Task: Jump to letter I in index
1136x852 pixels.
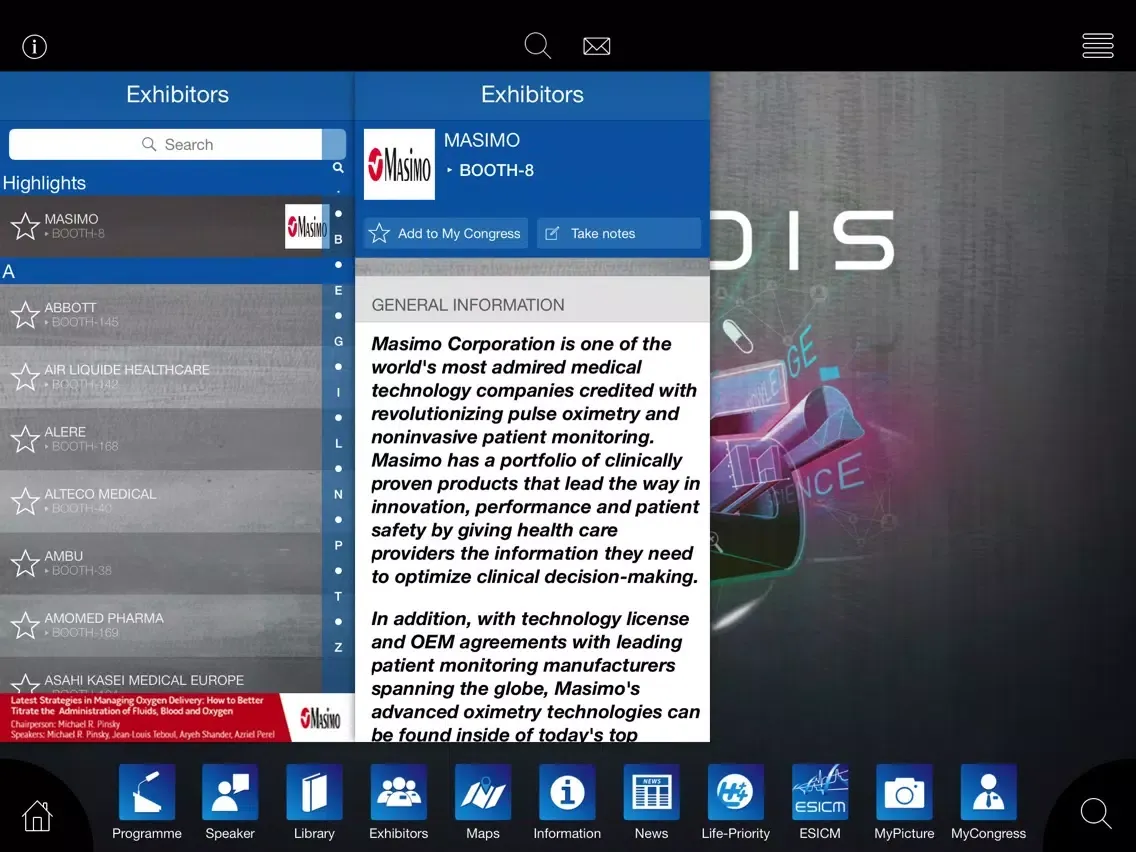Action: tap(338, 392)
